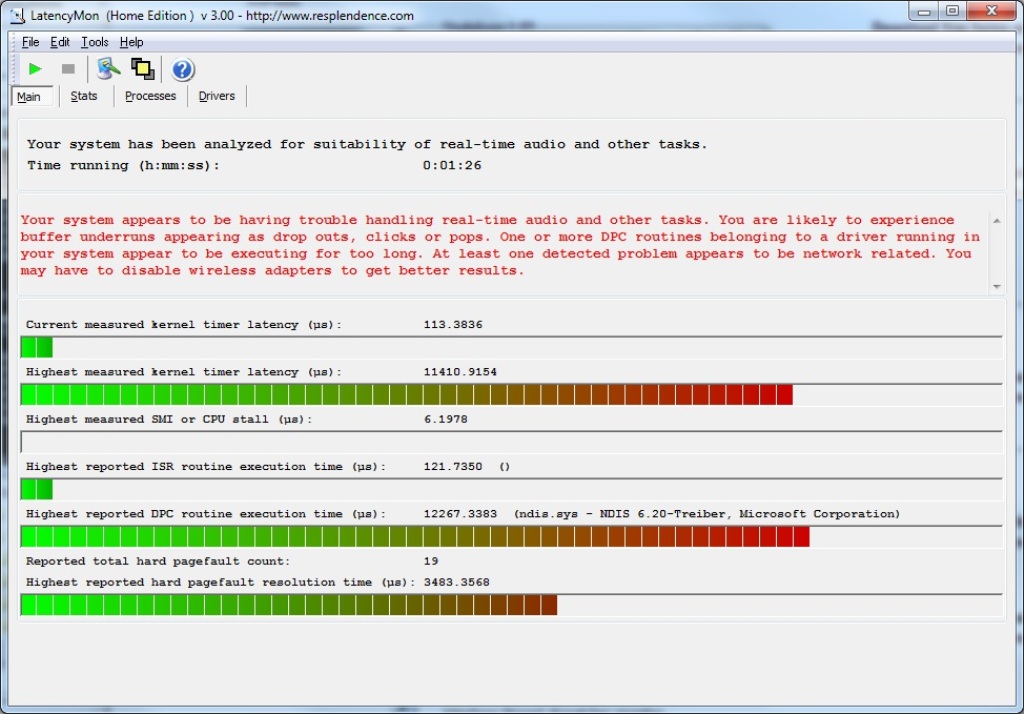
Task: Switch to the Main tab
Action: coord(32,96)
